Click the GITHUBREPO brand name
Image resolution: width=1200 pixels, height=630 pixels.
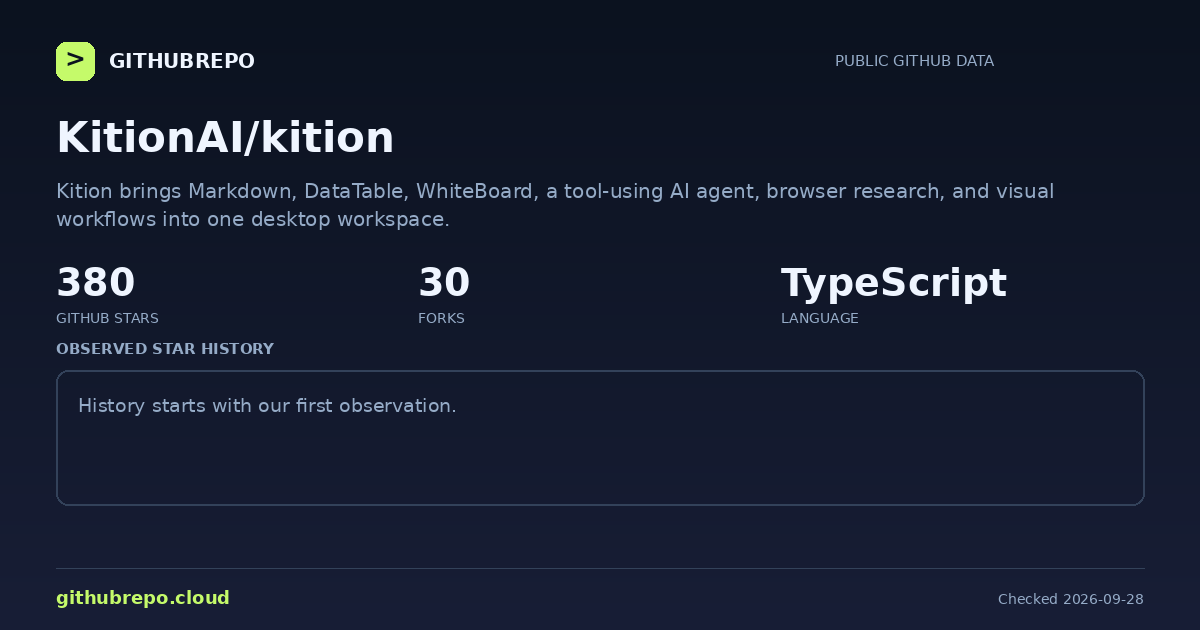tap(182, 61)
